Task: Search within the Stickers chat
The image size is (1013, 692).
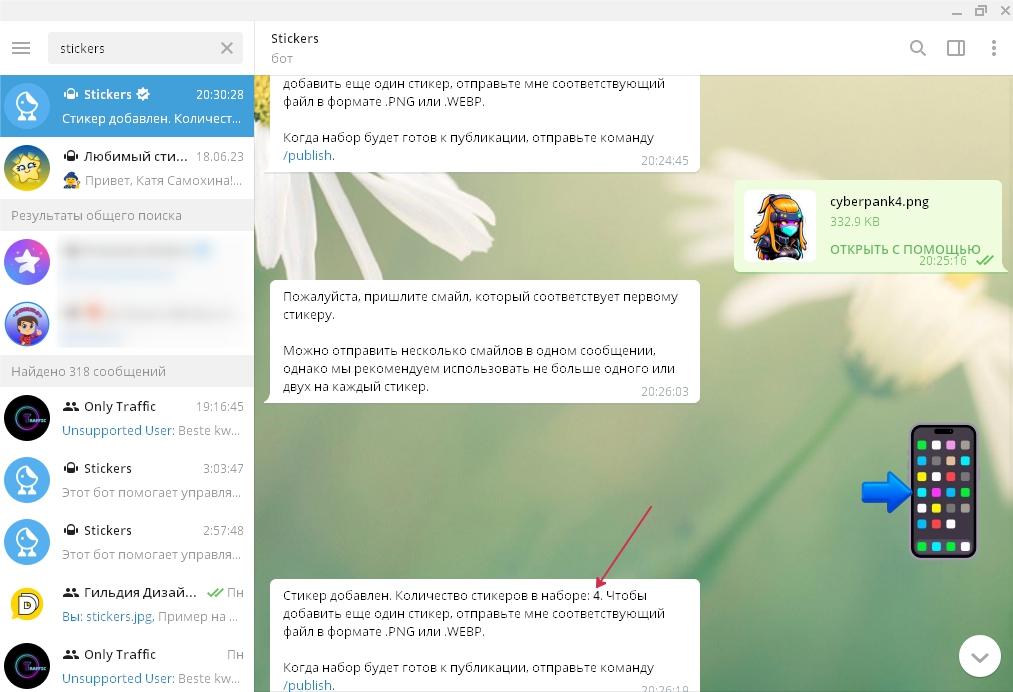Action: (917, 48)
